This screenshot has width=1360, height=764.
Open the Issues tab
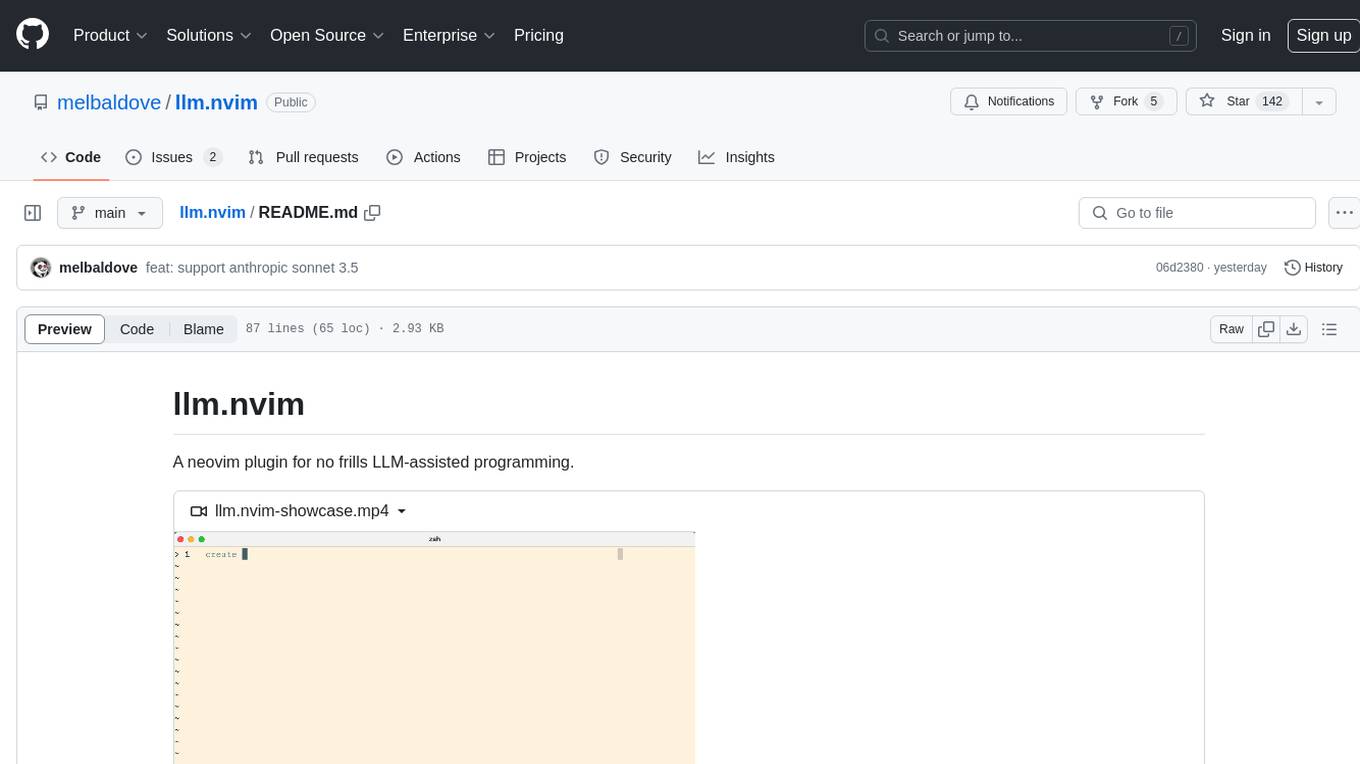(173, 157)
